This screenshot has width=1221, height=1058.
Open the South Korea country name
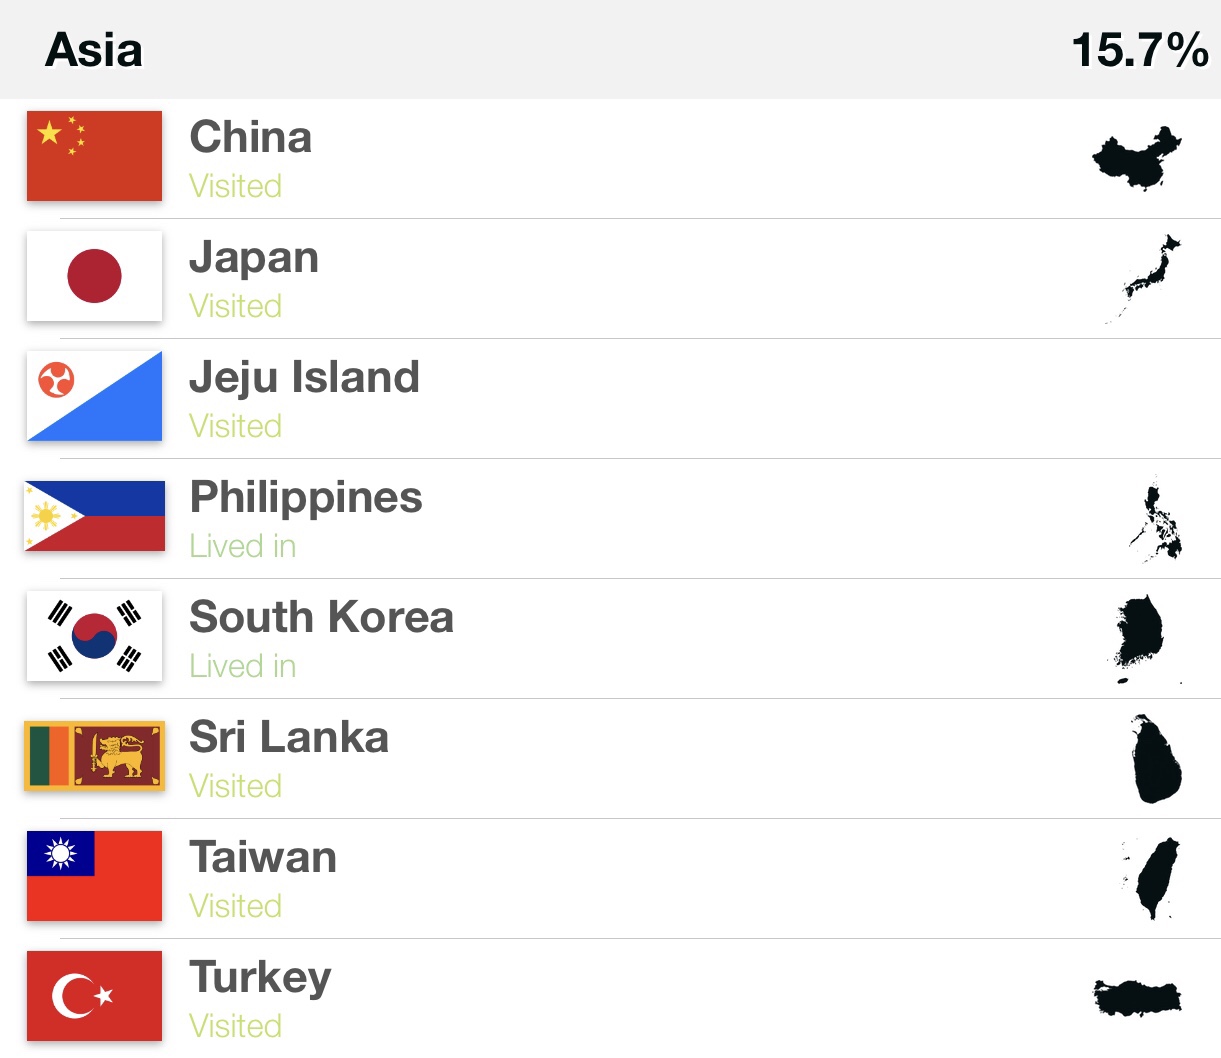pos(321,617)
